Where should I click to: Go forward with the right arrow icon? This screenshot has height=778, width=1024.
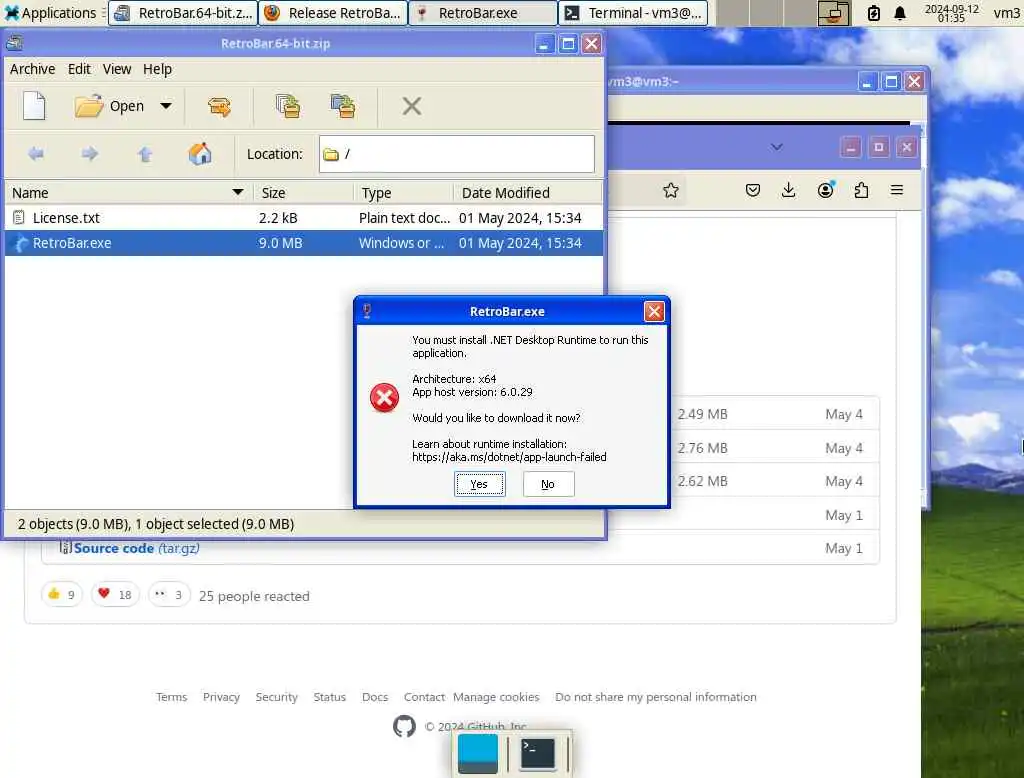coord(90,154)
